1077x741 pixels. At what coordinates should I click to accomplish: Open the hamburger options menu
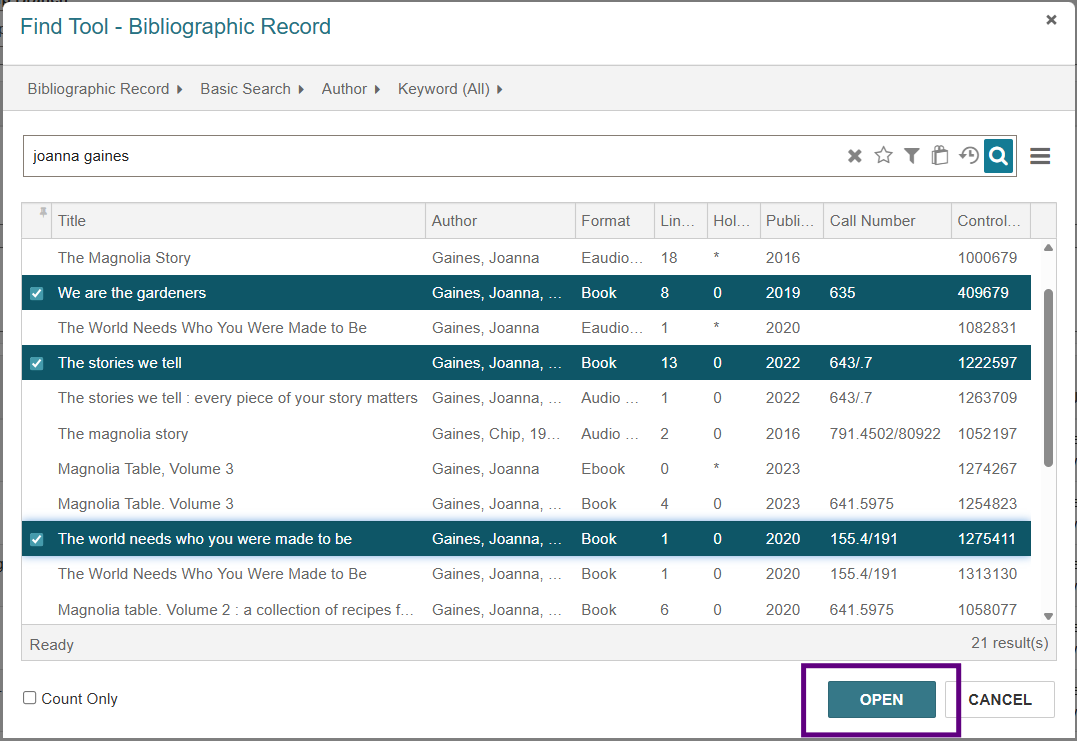point(1040,156)
